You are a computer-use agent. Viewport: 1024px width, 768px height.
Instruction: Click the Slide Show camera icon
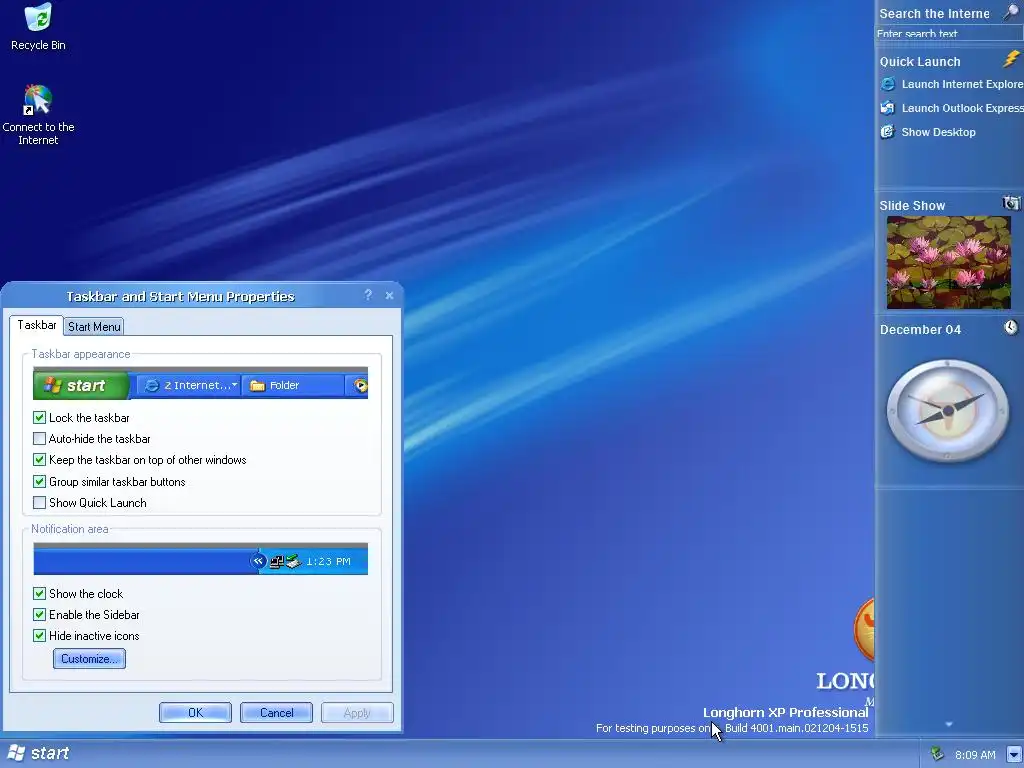[1011, 203]
